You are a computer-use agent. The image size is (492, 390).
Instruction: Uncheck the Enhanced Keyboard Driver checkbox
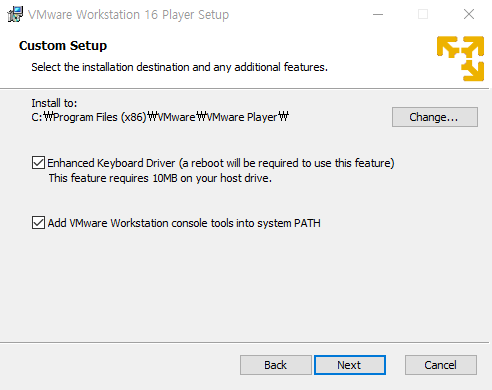pos(38,163)
